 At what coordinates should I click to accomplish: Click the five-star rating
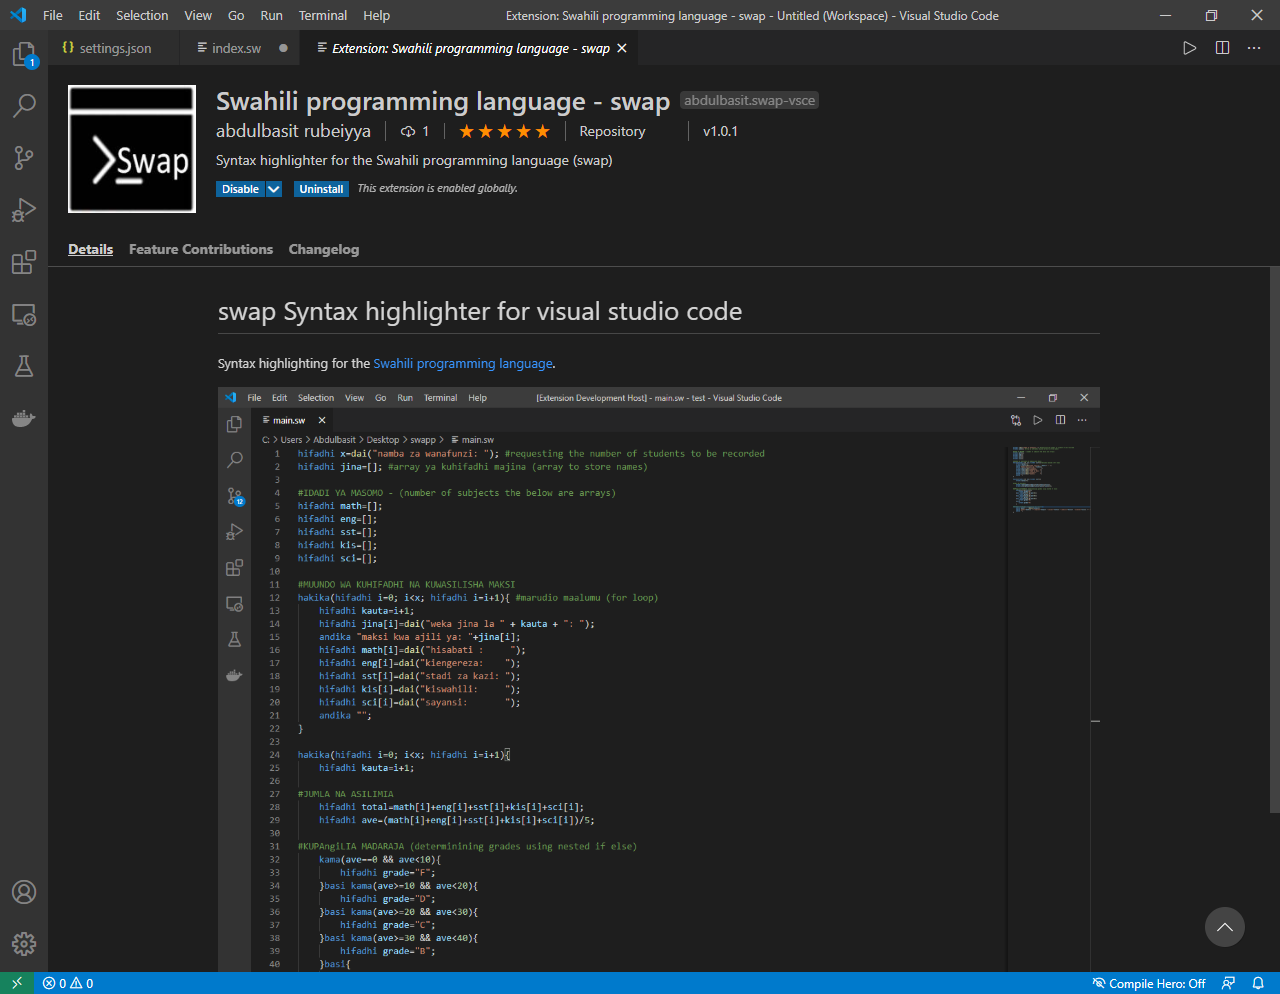pos(504,131)
